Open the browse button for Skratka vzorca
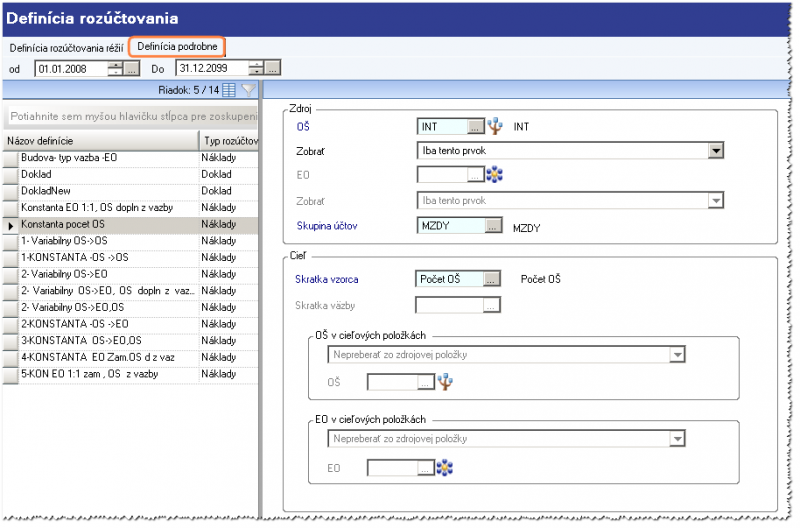800x528 pixels. (x=491, y=279)
